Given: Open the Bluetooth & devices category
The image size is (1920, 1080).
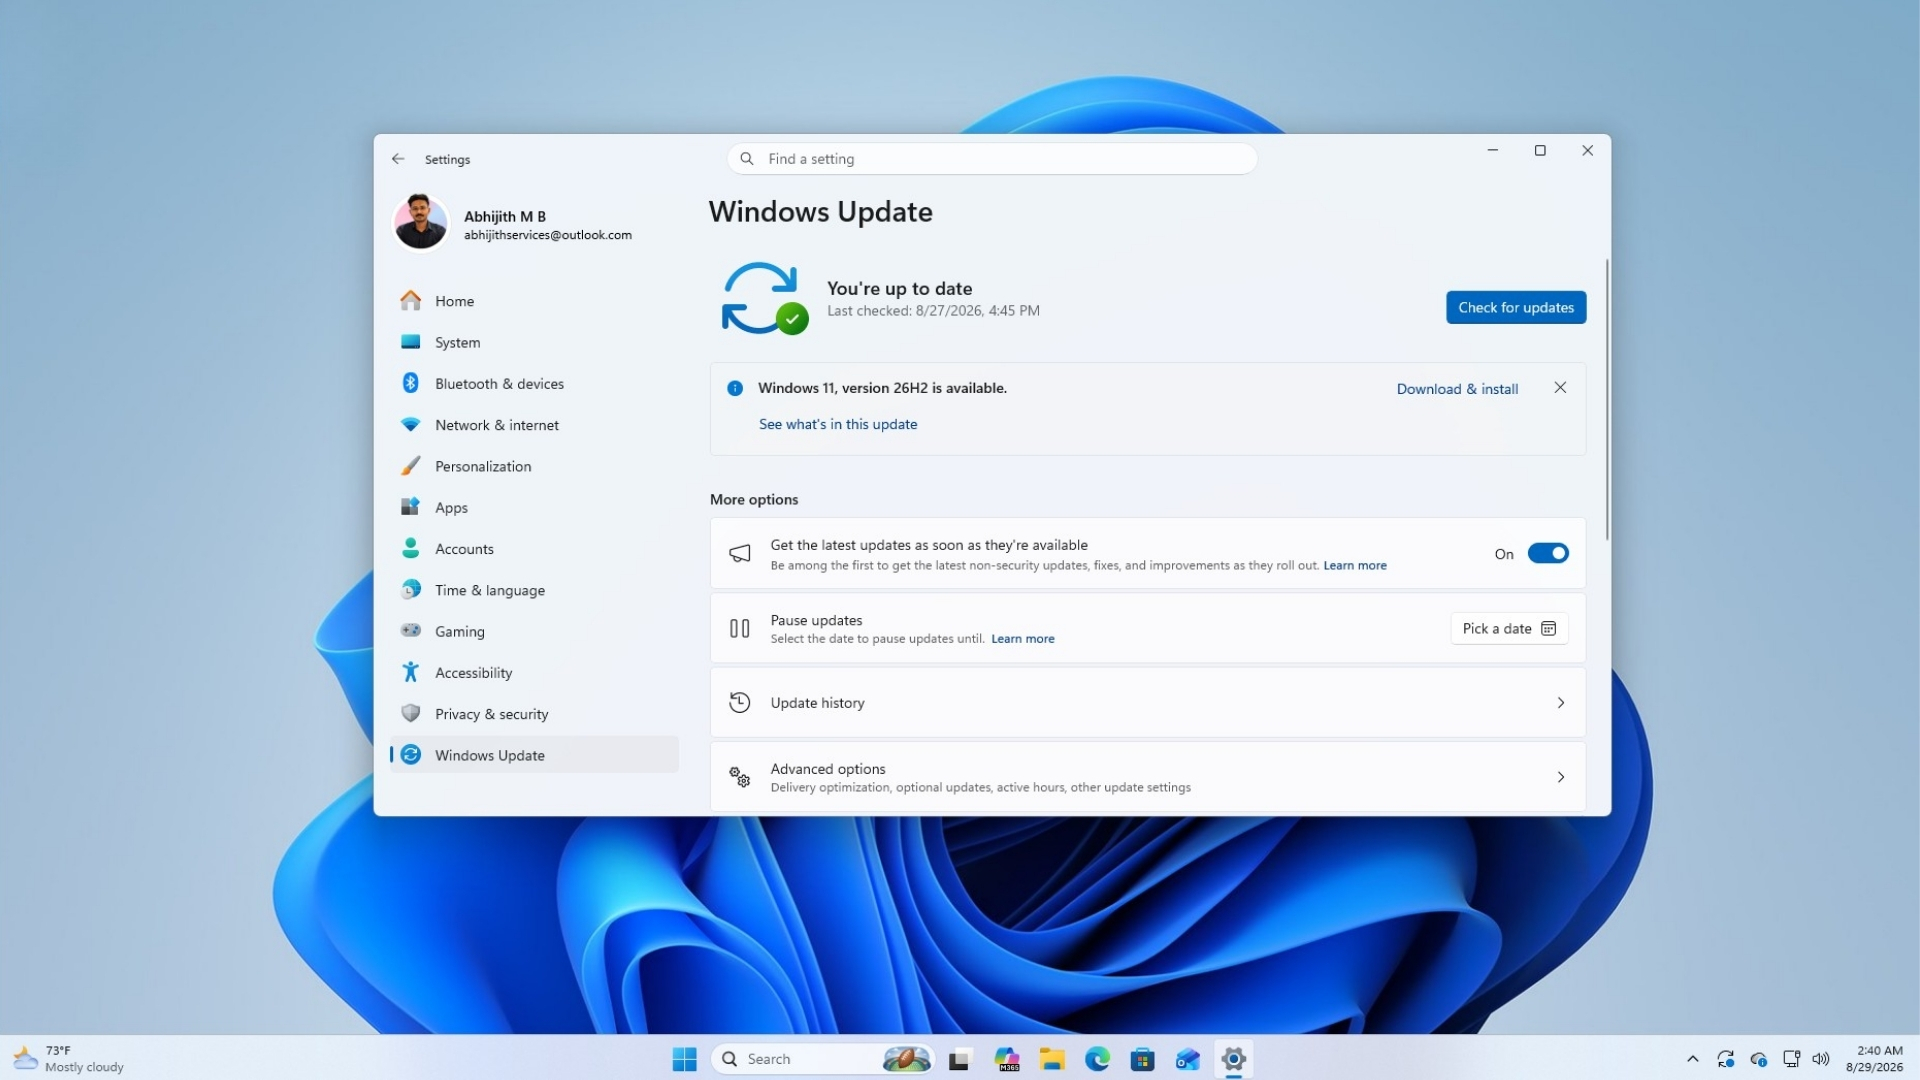Looking at the screenshot, I should point(534,383).
